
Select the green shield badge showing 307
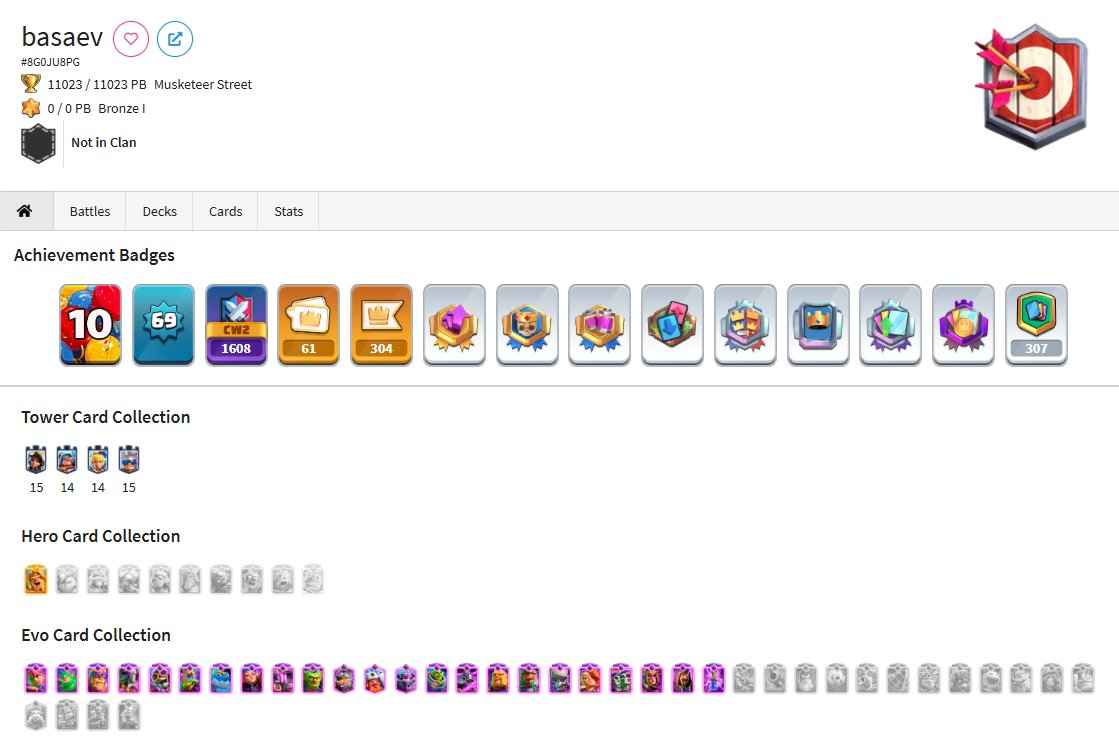click(1036, 325)
